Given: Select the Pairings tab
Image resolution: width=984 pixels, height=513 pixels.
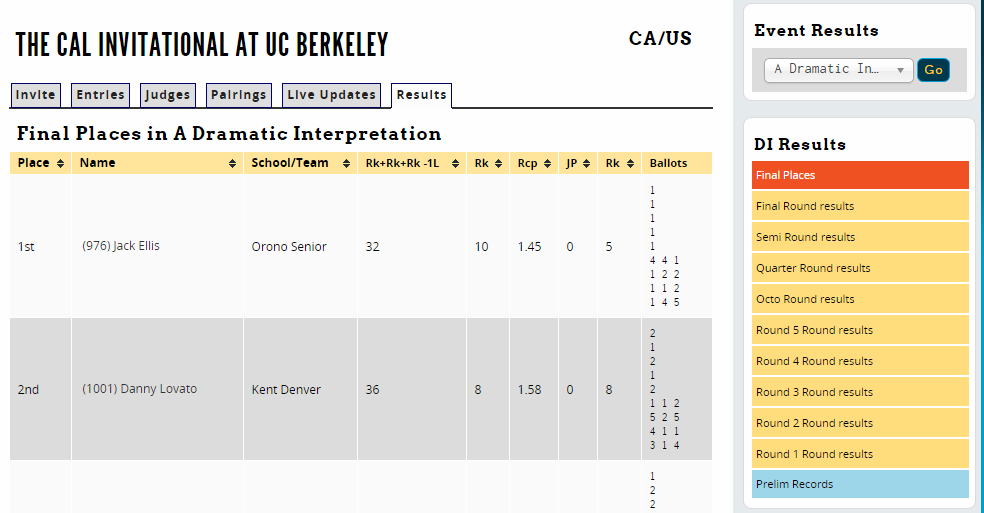Looking at the screenshot, I should (239, 95).
